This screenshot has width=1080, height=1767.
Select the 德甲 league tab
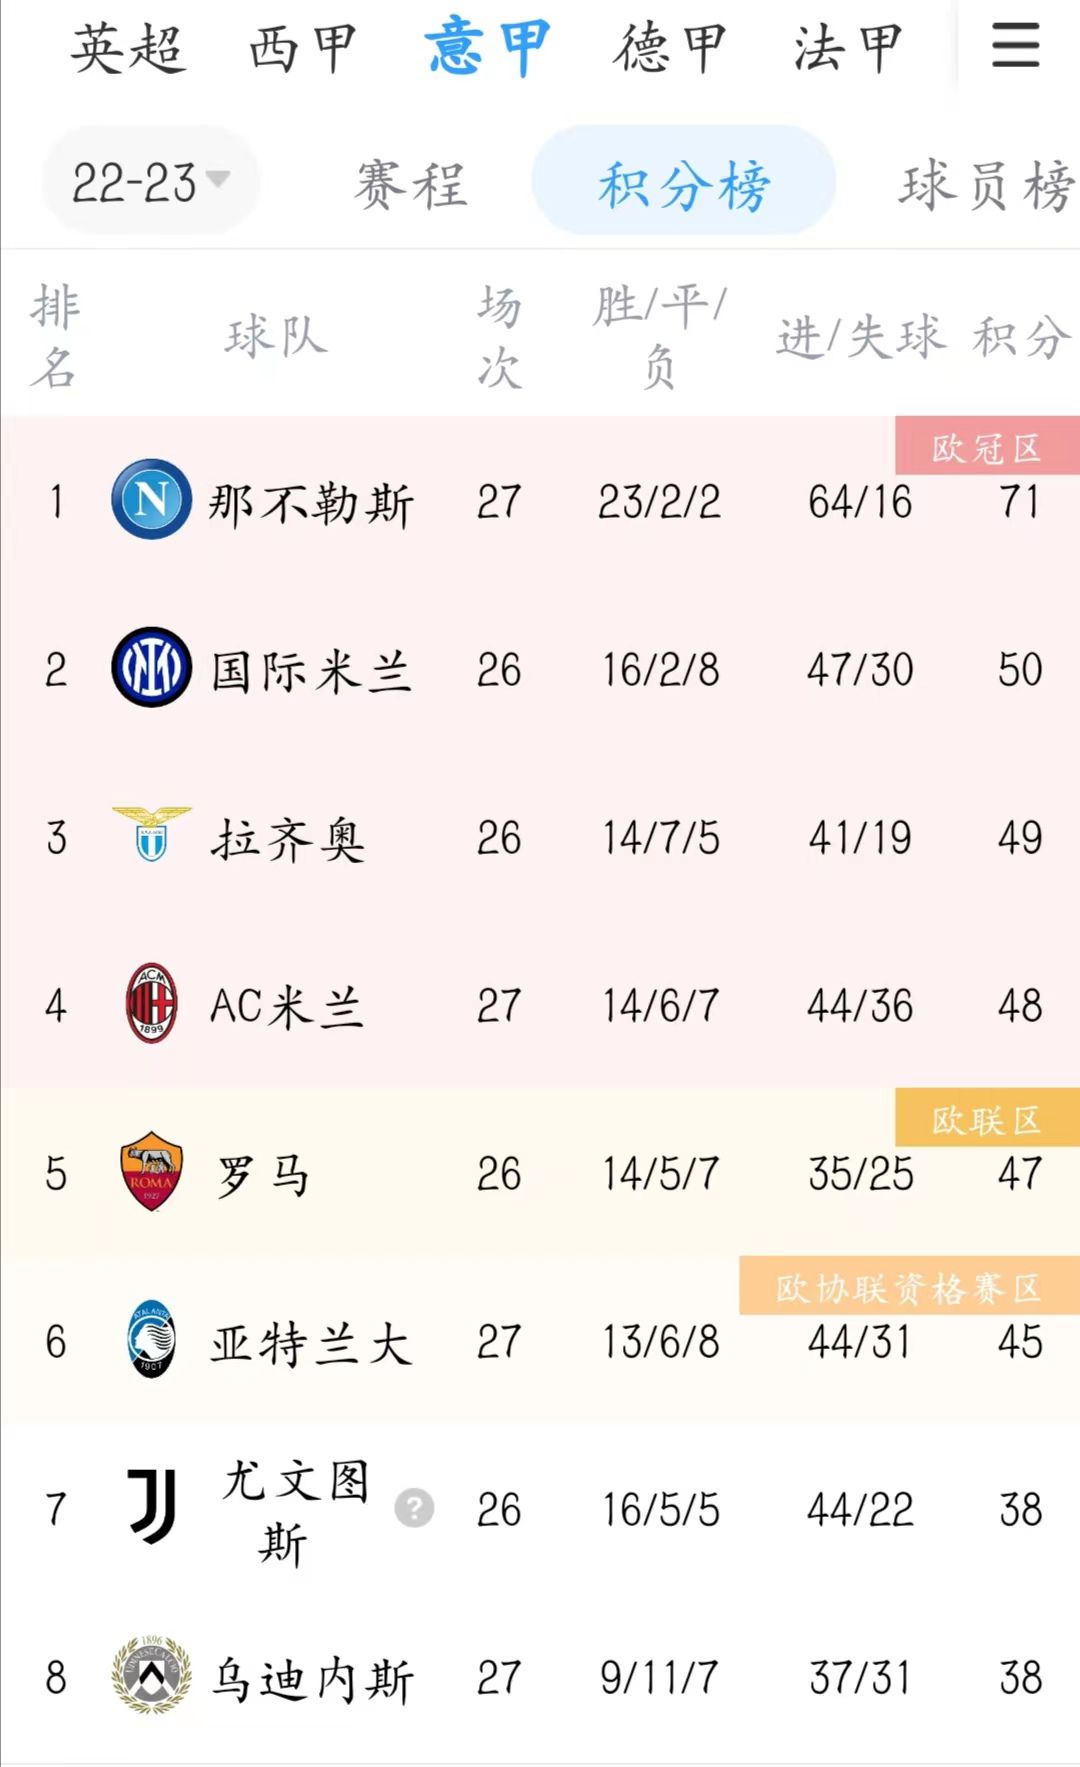click(x=669, y=48)
